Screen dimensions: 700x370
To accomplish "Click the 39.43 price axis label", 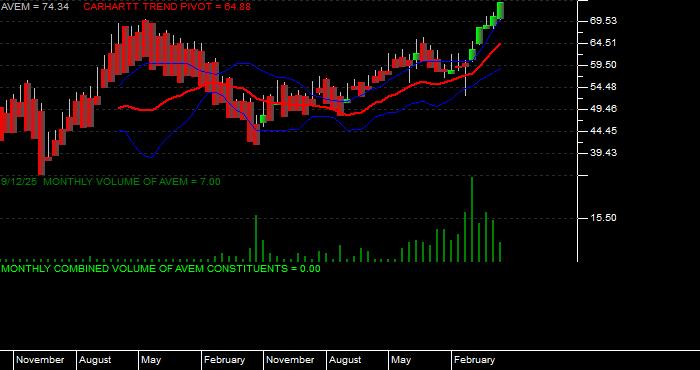I will tap(603, 153).
